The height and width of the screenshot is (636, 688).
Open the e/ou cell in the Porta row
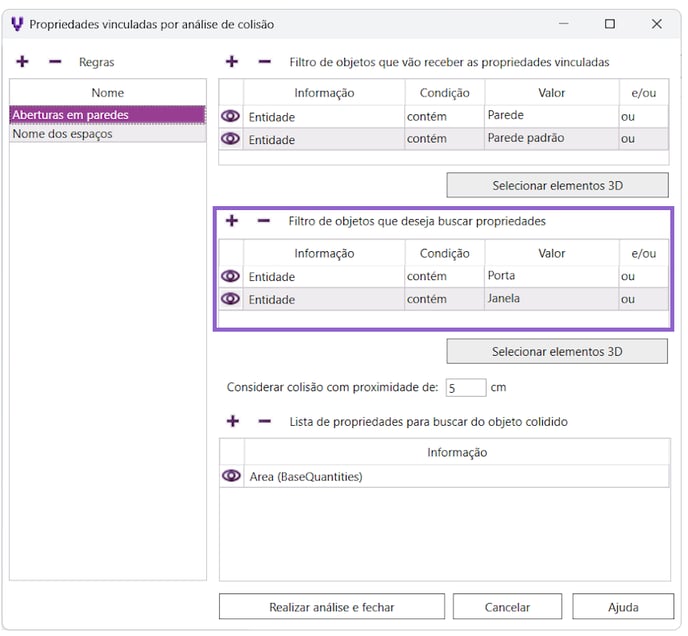643,276
